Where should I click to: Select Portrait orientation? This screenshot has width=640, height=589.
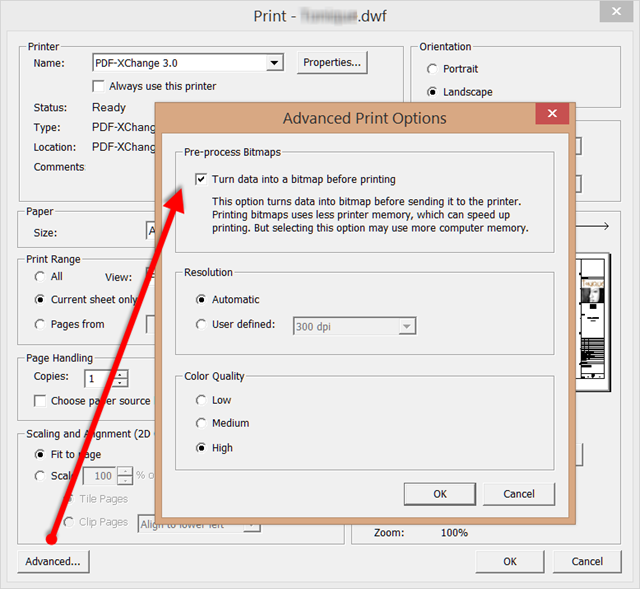[x=432, y=69]
